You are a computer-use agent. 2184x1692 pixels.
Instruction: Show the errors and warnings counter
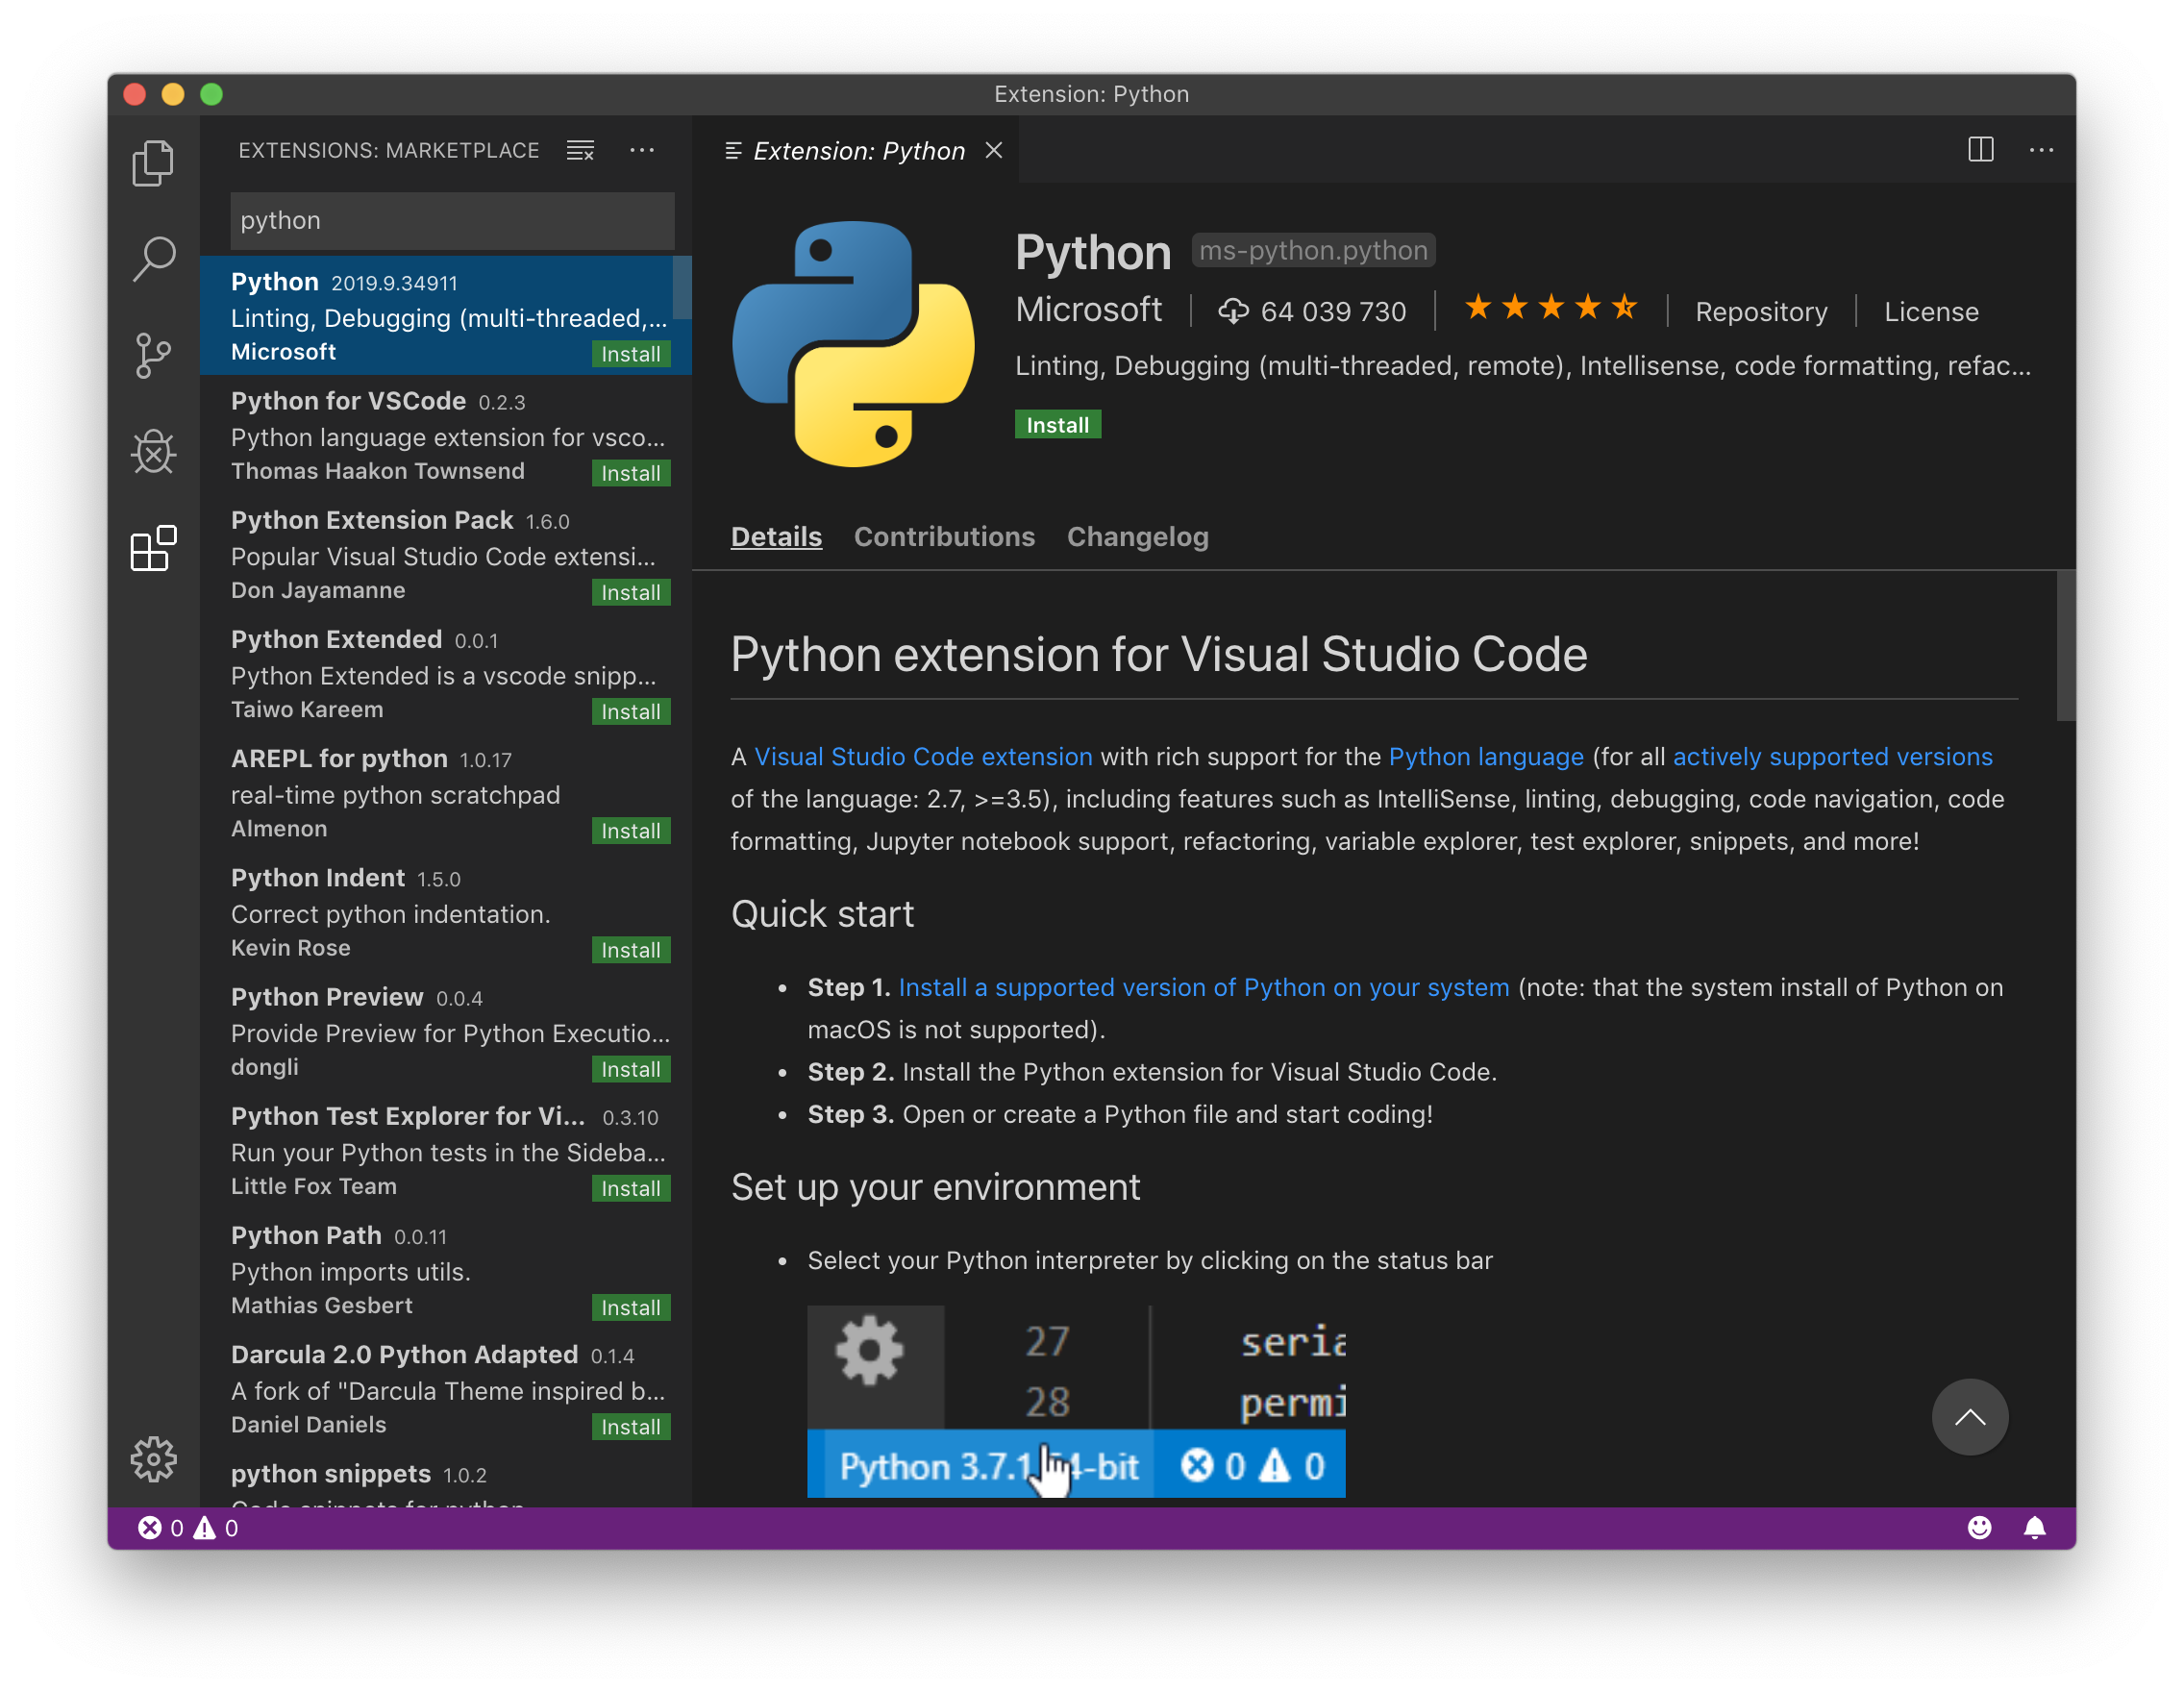tap(190, 1527)
